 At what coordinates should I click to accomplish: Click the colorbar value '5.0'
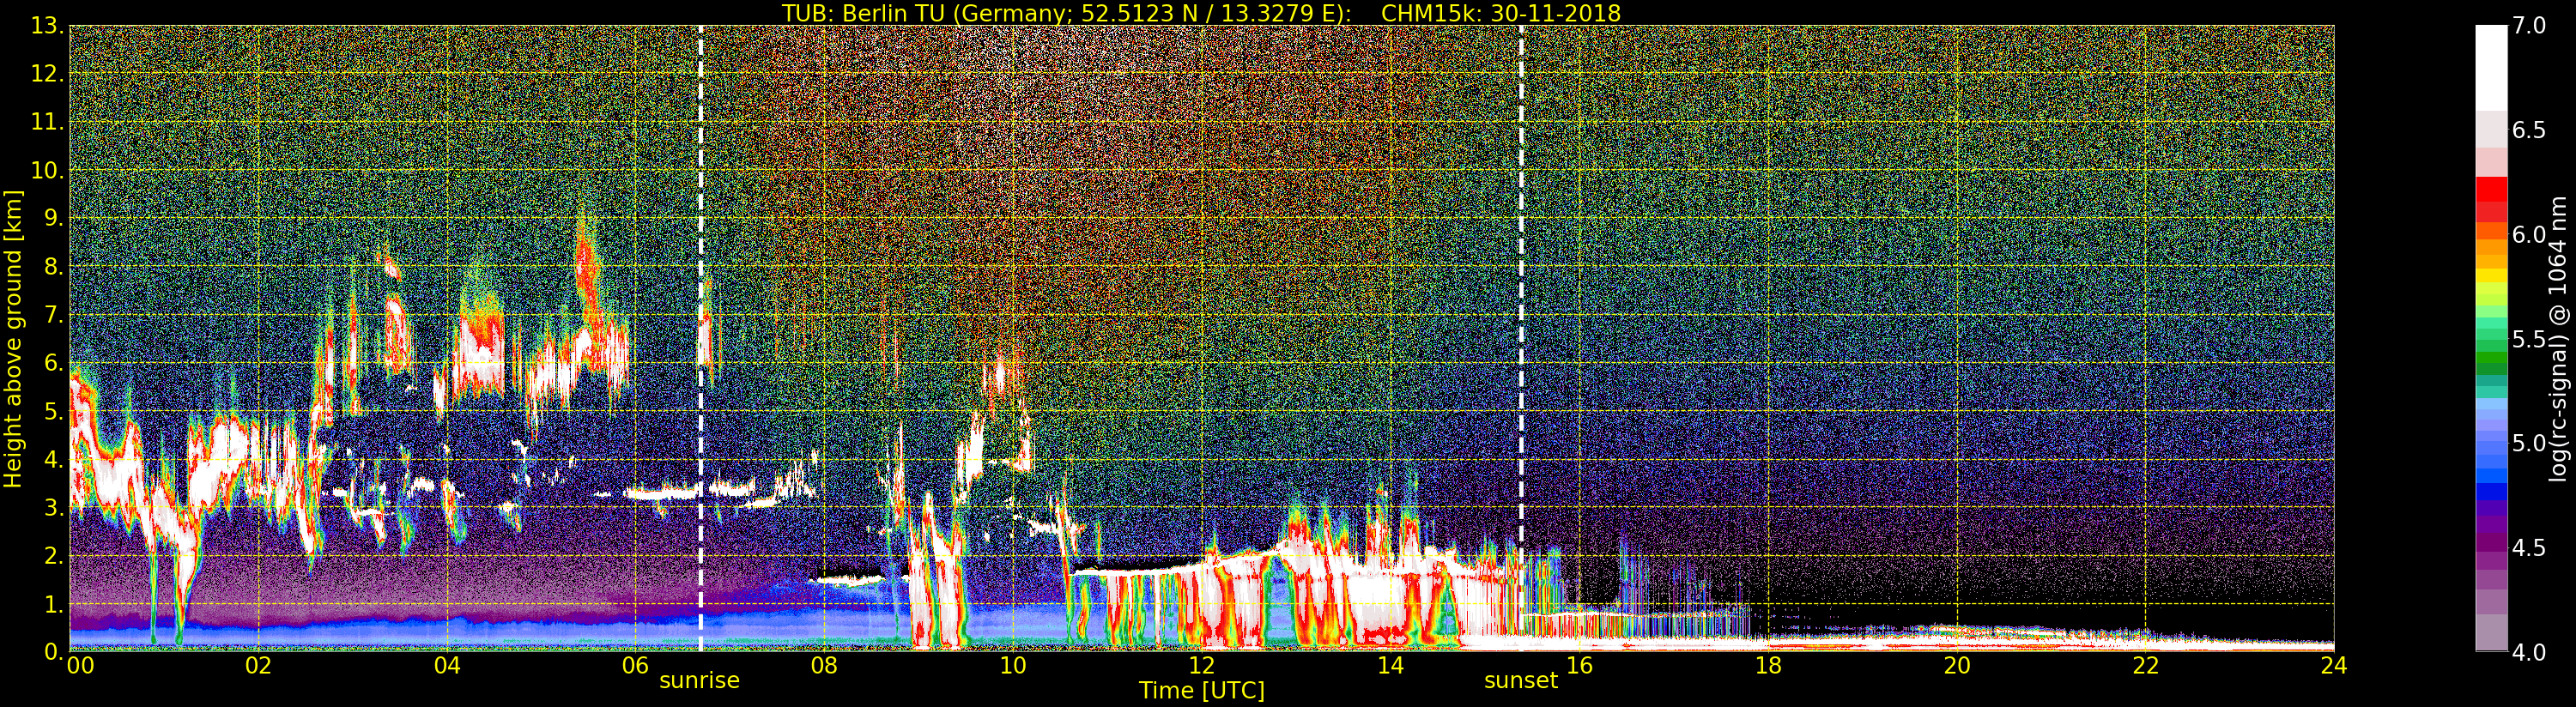tap(2529, 443)
